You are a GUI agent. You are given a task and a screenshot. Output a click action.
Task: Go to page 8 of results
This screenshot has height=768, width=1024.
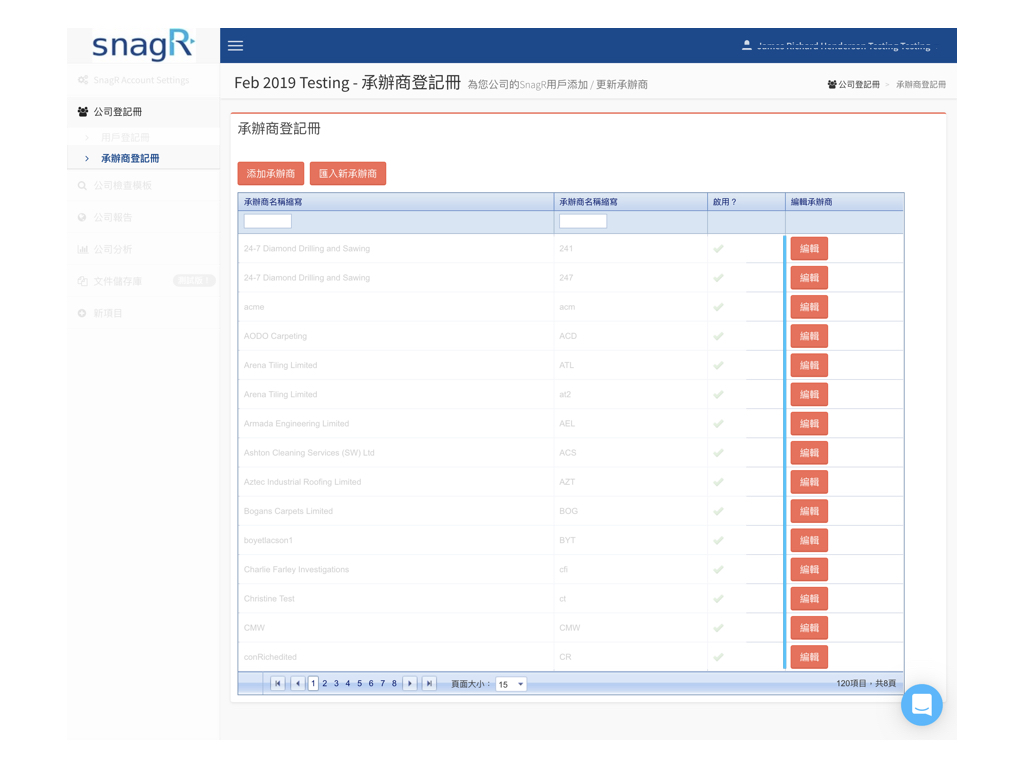point(394,684)
